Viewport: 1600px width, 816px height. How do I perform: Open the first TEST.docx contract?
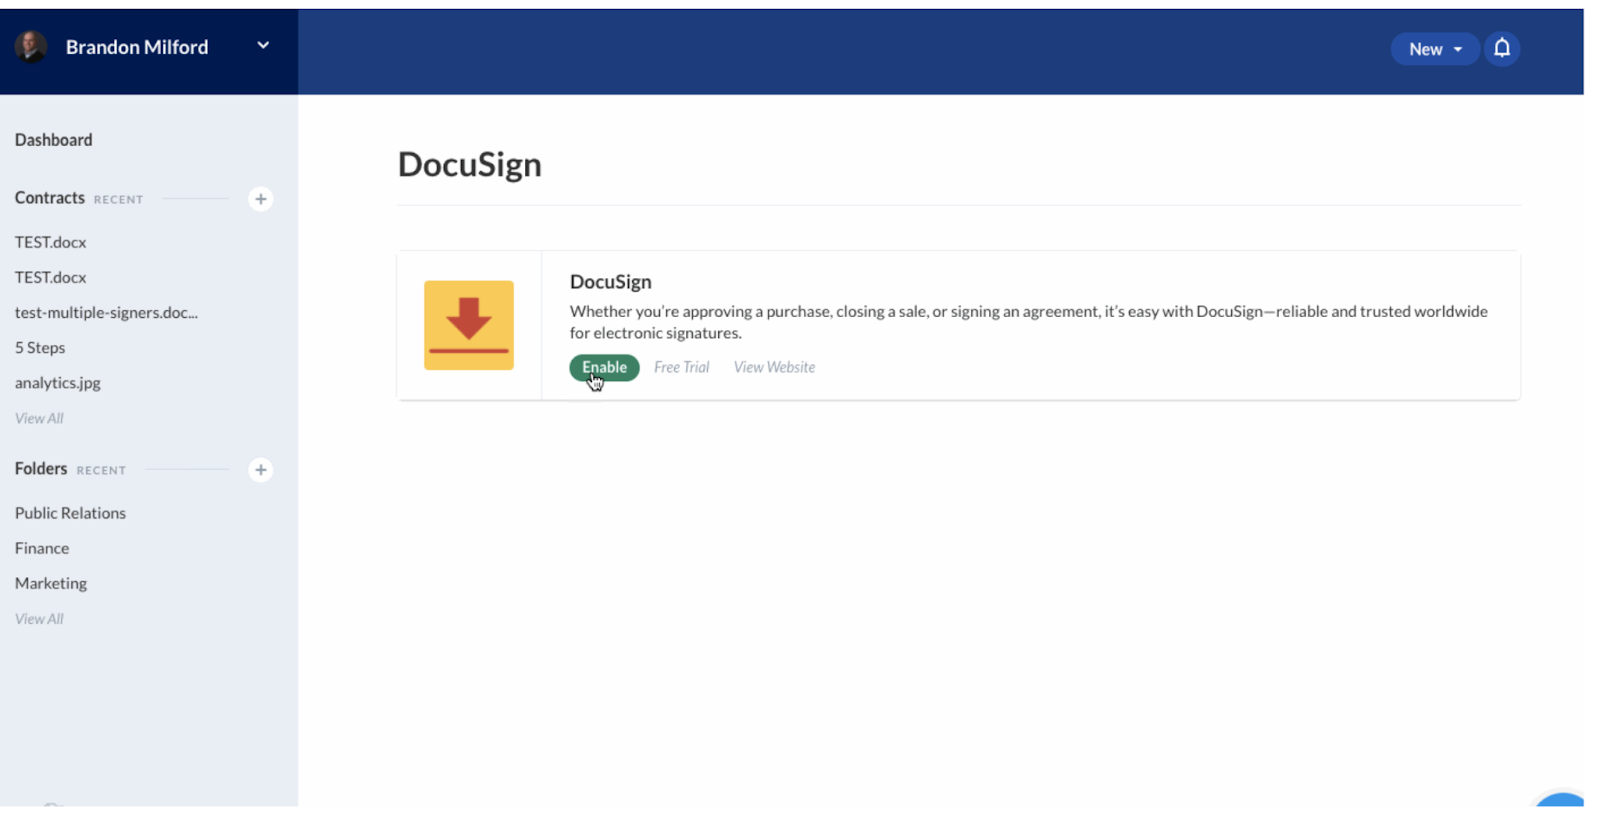tap(51, 242)
